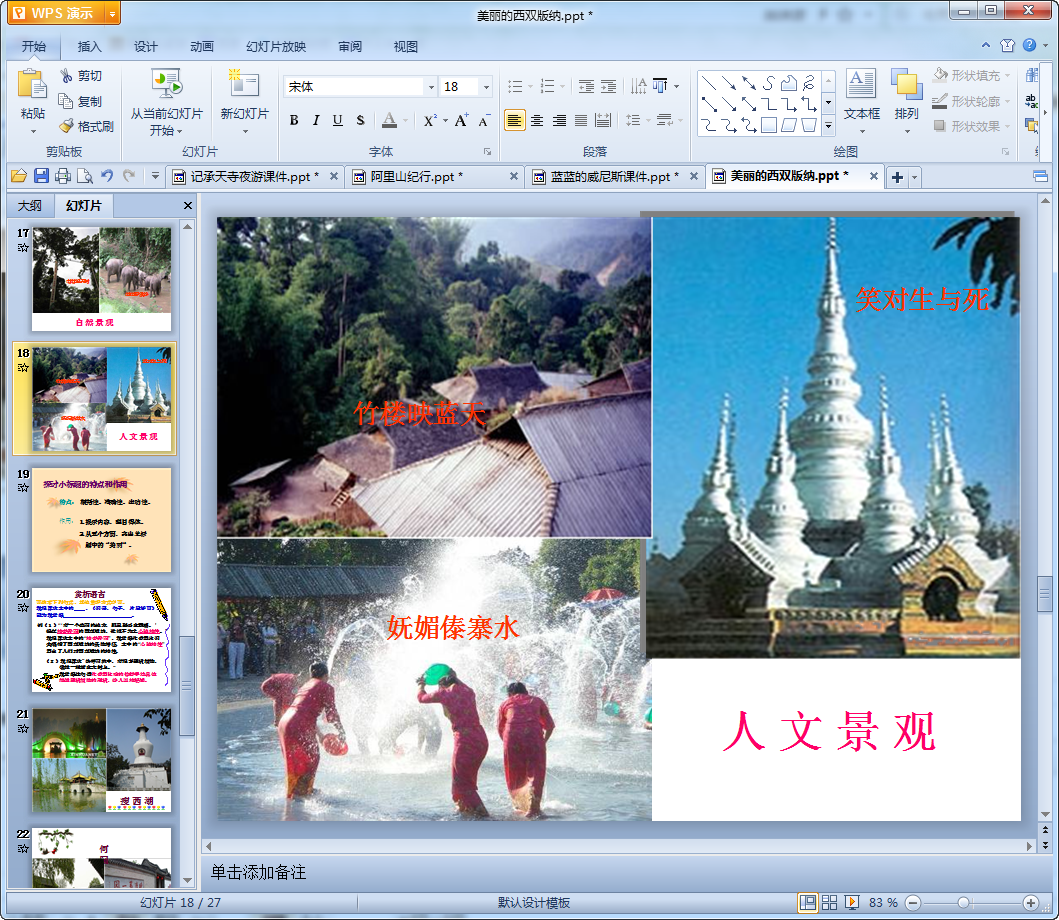
Task: Decrease font size with A- icon
Action: tap(484, 120)
